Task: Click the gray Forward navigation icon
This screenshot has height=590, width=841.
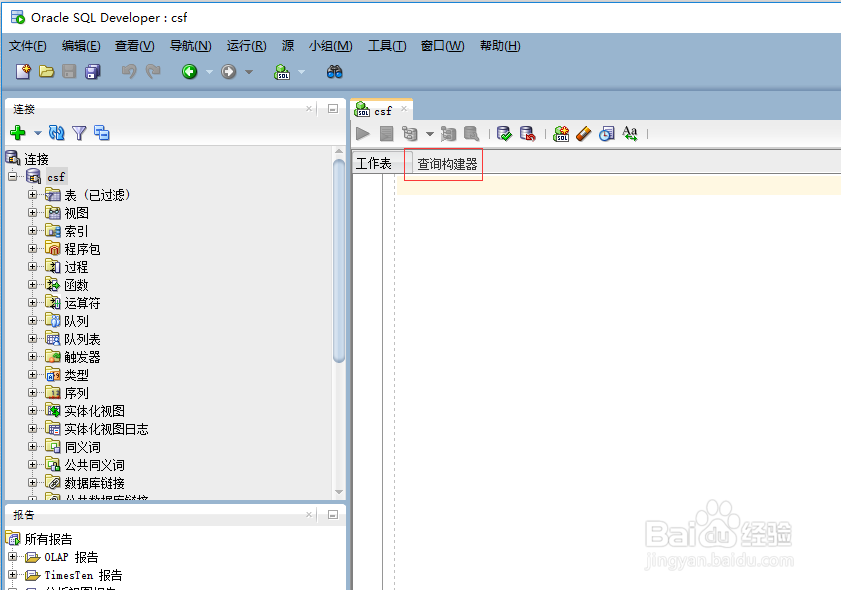Action: (x=229, y=71)
